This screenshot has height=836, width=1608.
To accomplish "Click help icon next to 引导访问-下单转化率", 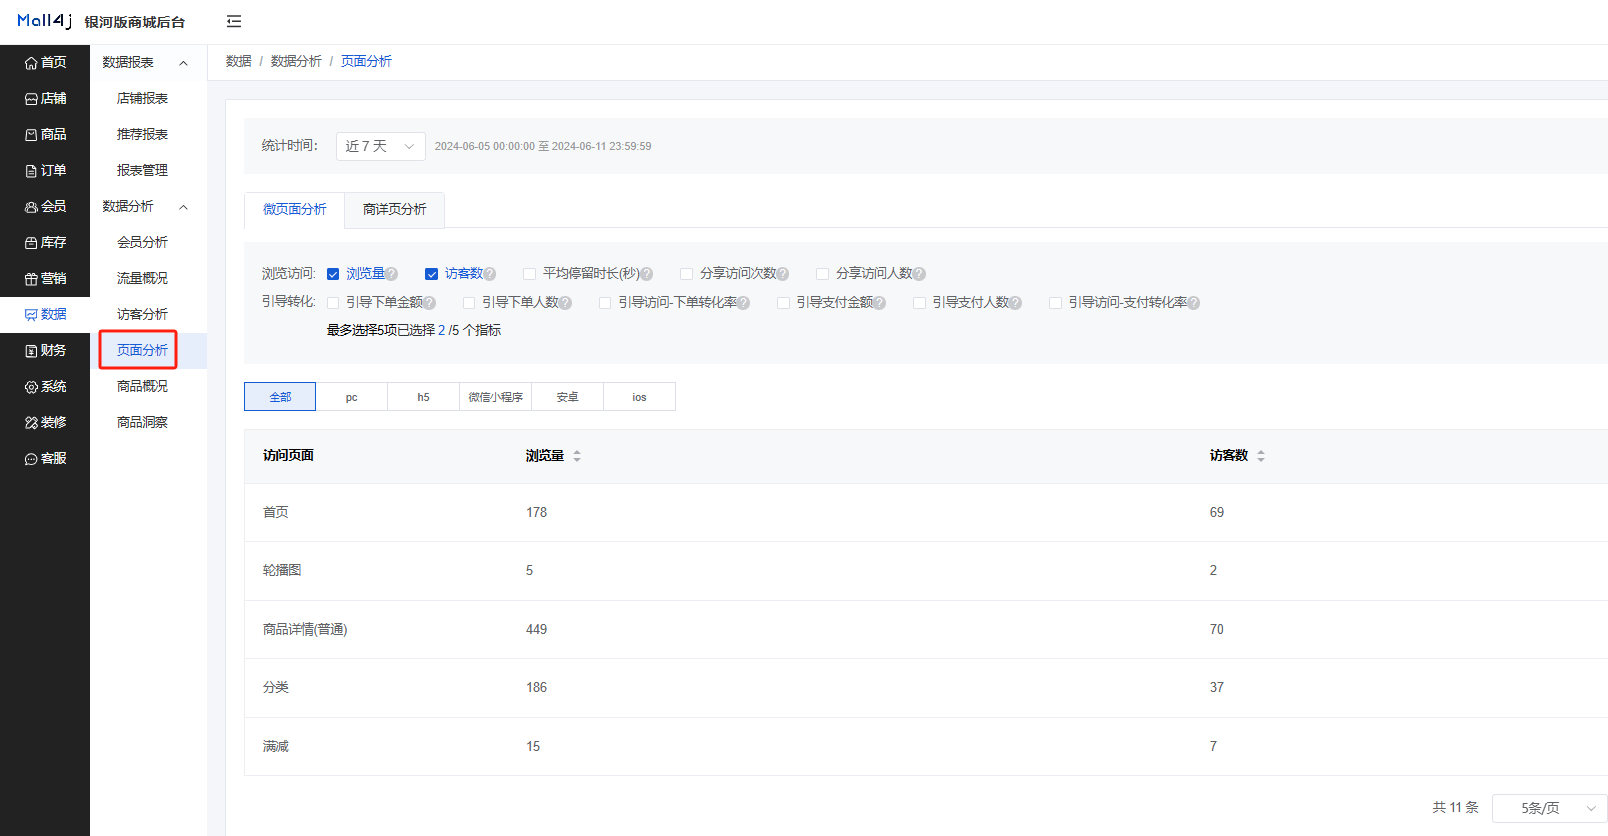I will [743, 303].
